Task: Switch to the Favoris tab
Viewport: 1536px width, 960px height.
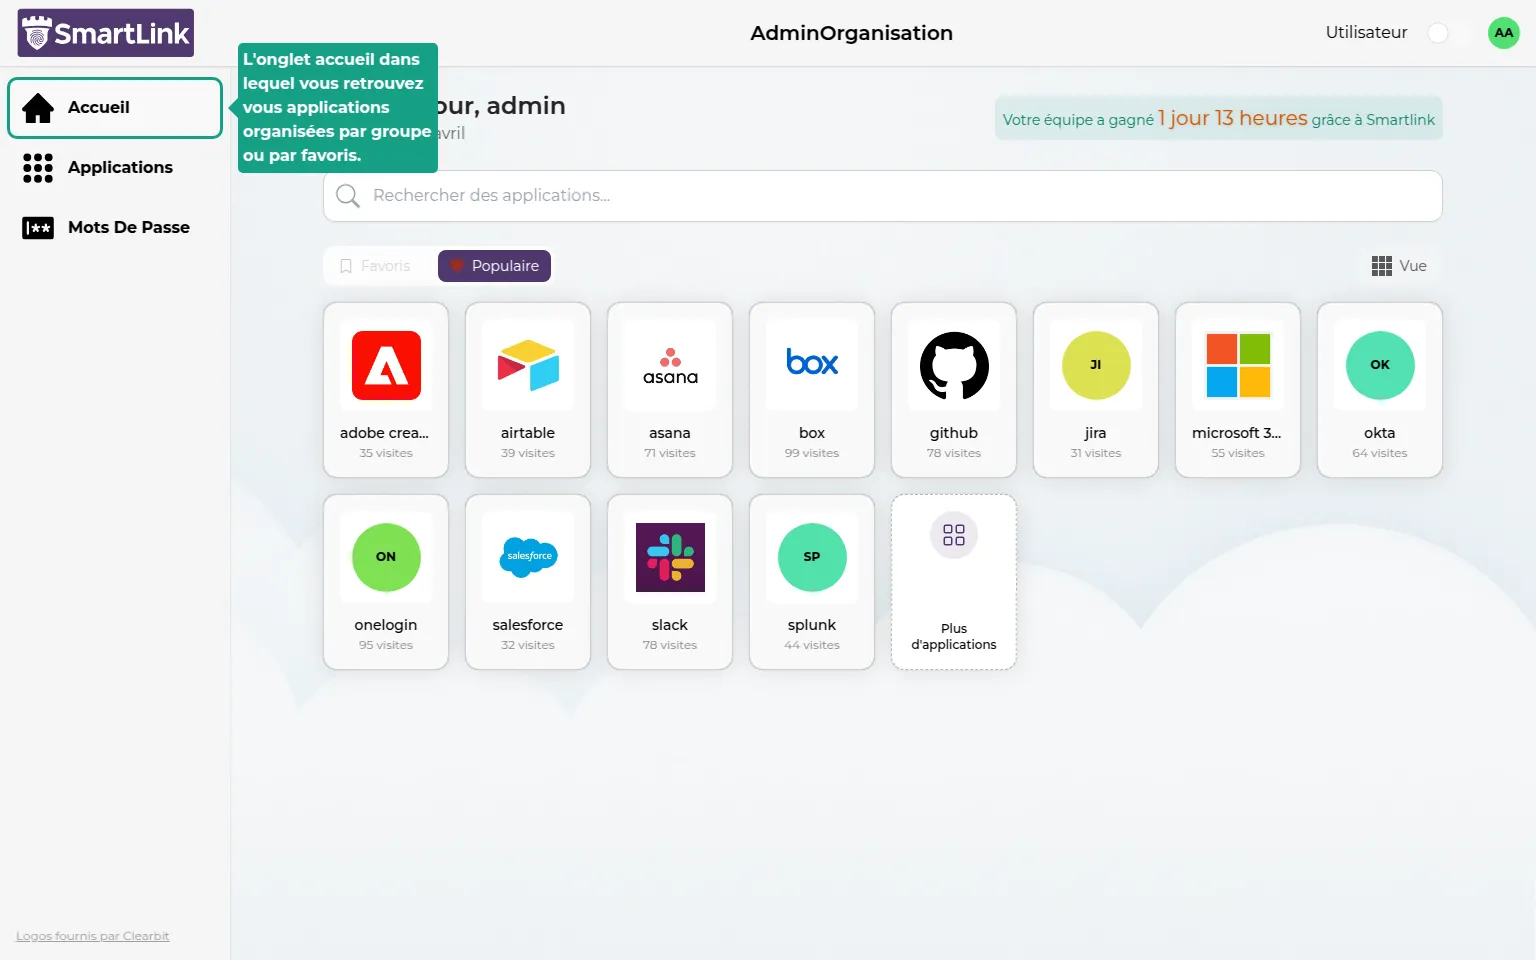Action: click(376, 266)
